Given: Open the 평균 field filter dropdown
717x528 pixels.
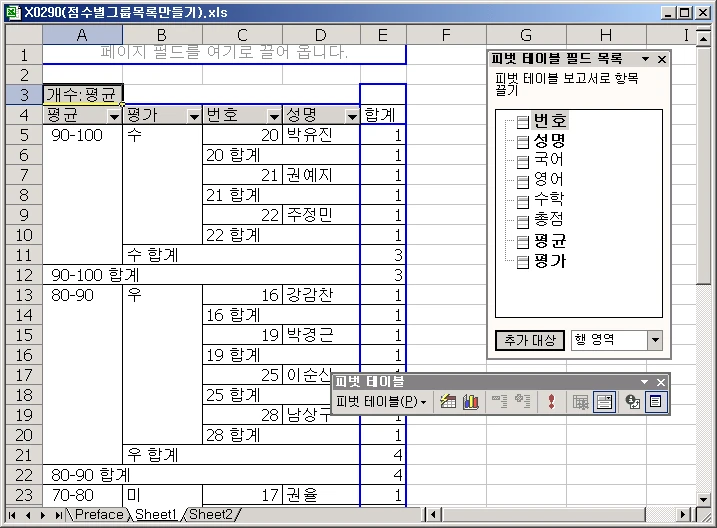Looking at the screenshot, I should click(114, 117).
